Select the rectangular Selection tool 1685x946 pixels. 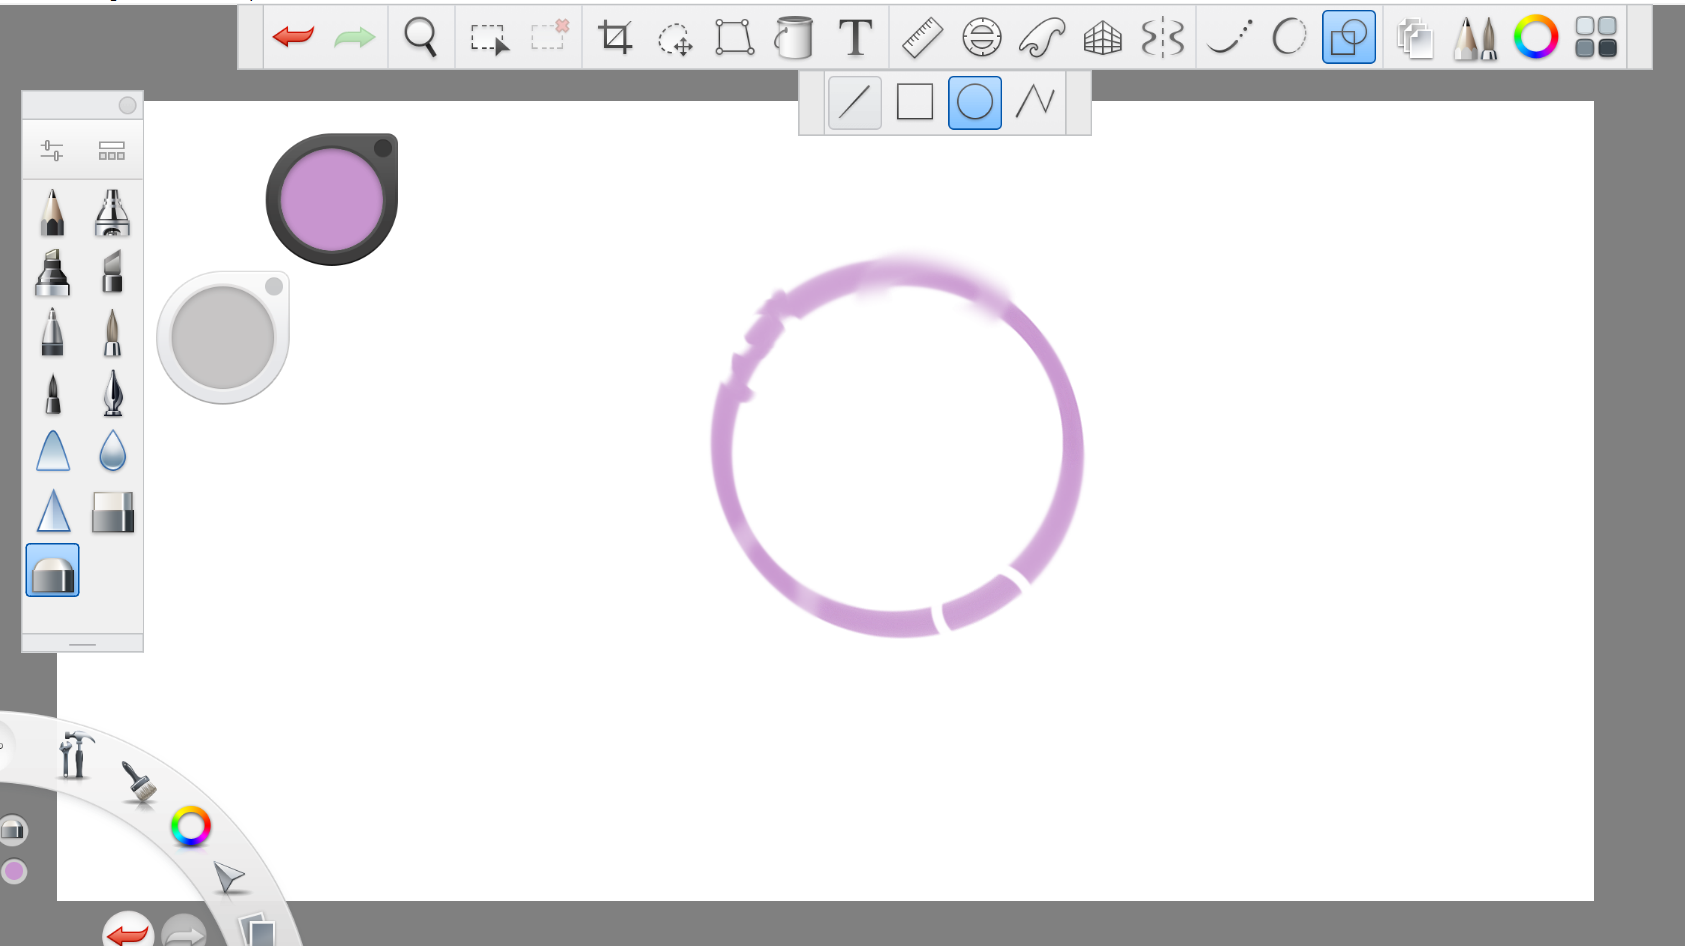(x=489, y=38)
